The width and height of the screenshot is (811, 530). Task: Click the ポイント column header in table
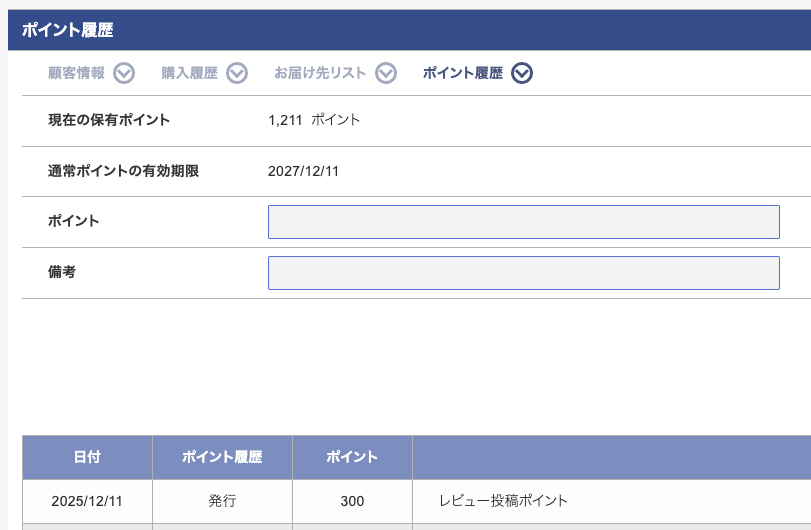click(x=352, y=457)
